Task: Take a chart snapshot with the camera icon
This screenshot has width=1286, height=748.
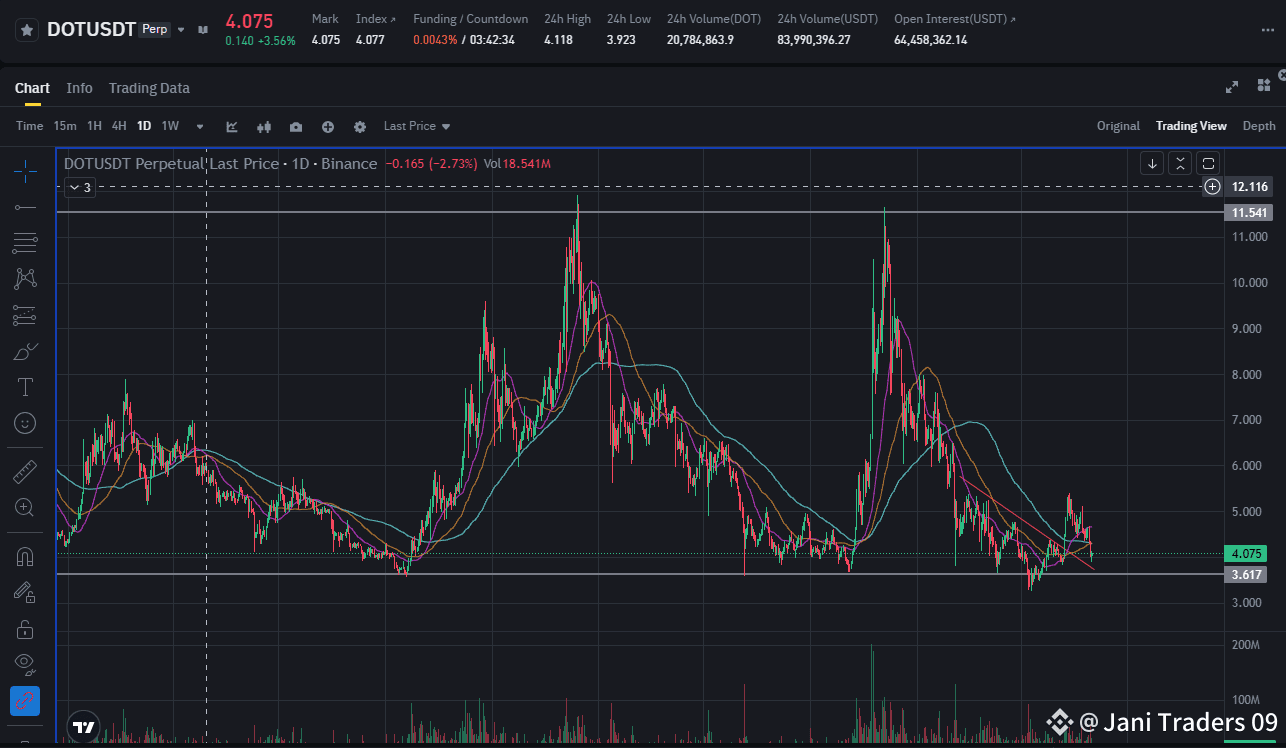Action: (296, 127)
